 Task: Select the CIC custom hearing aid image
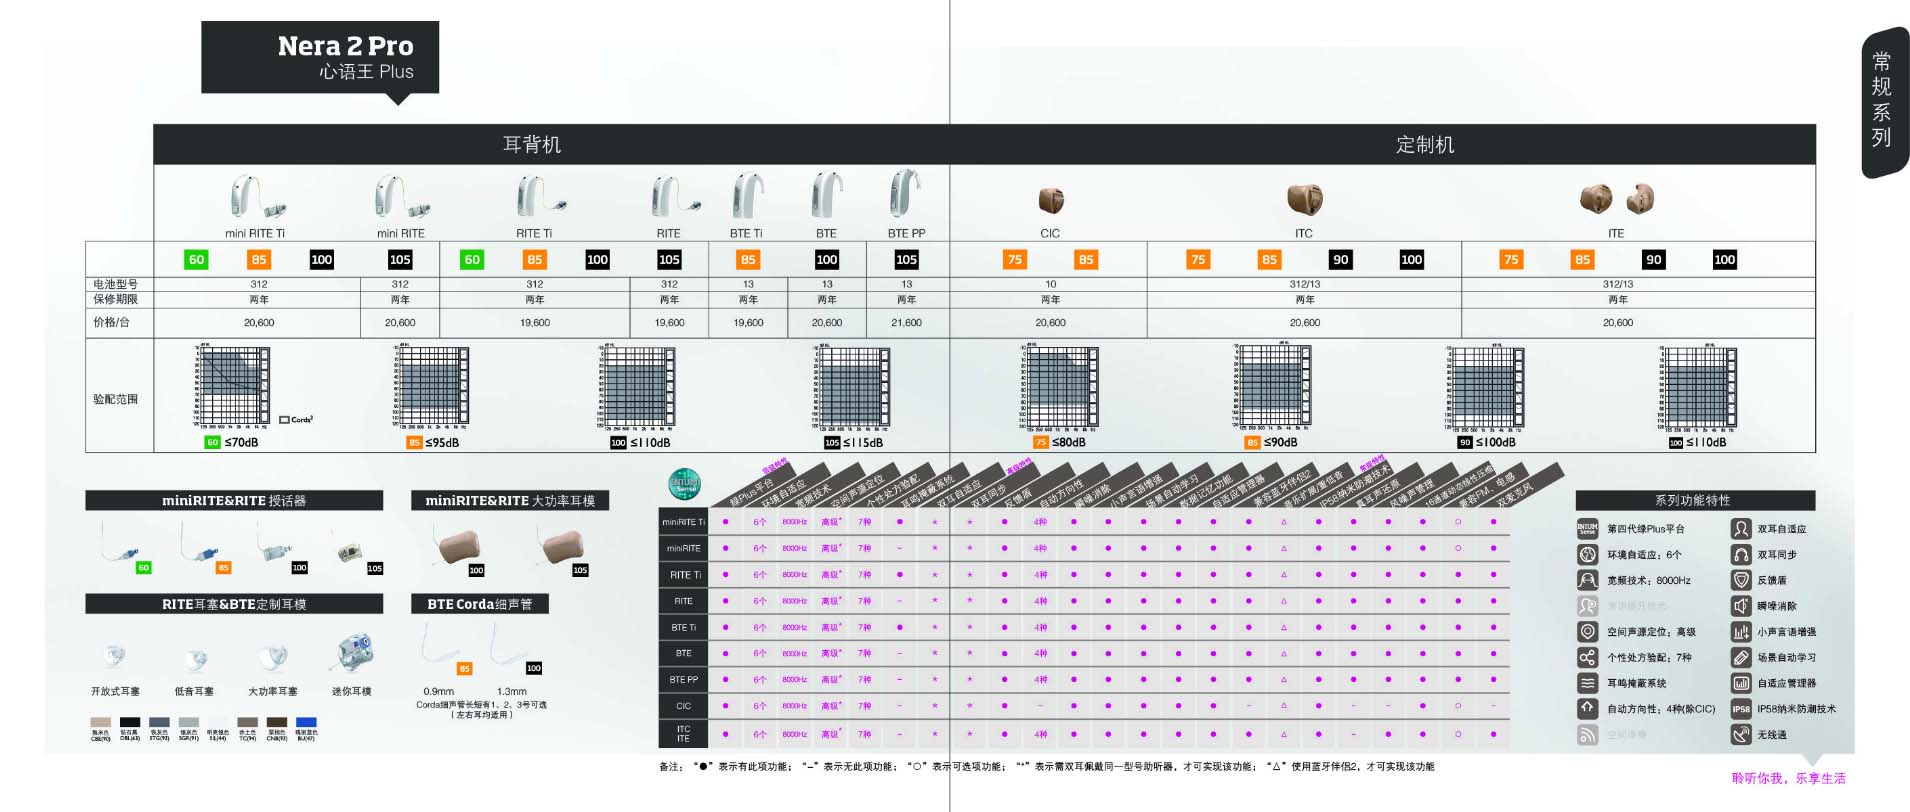[1051, 200]
